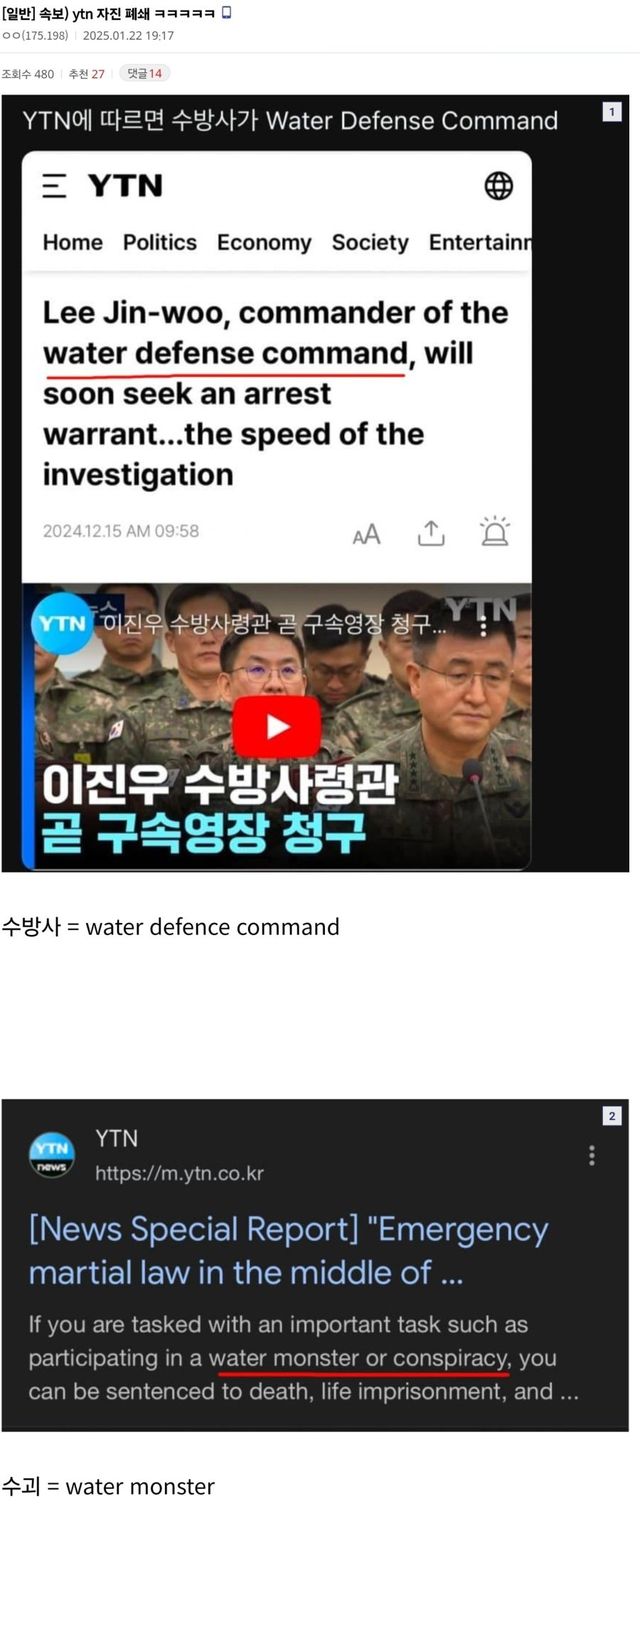
Task: Open the YTN hamburger menu icon
Action: (54, 186)
